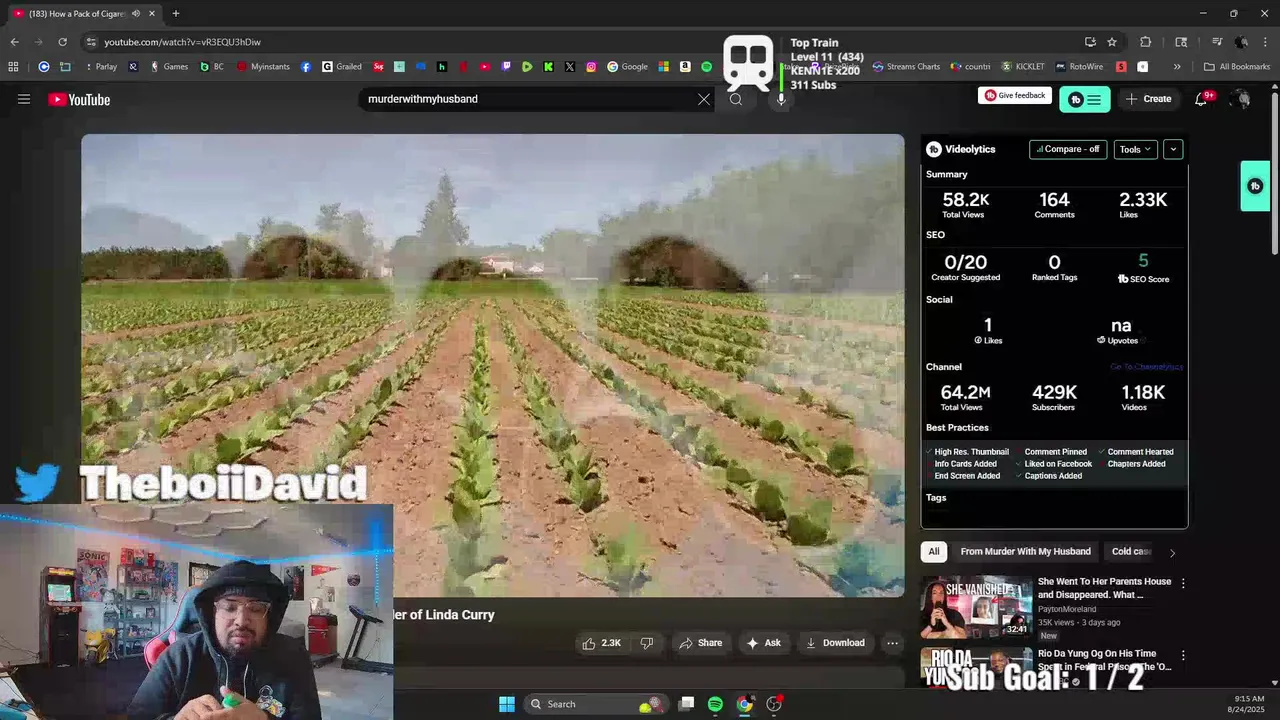
Task: Open YouTube notifications bell
Action: point(1201,99)
